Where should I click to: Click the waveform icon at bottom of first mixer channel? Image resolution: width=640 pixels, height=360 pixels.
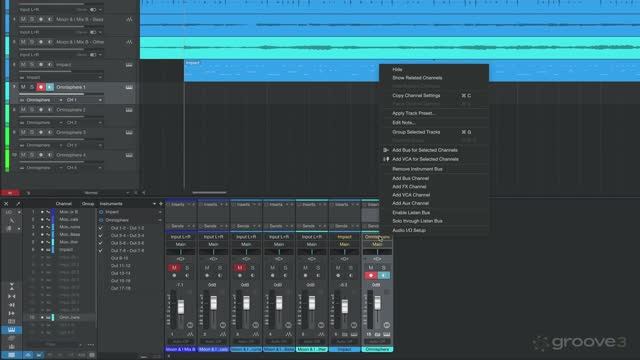[x=190, y=335]
